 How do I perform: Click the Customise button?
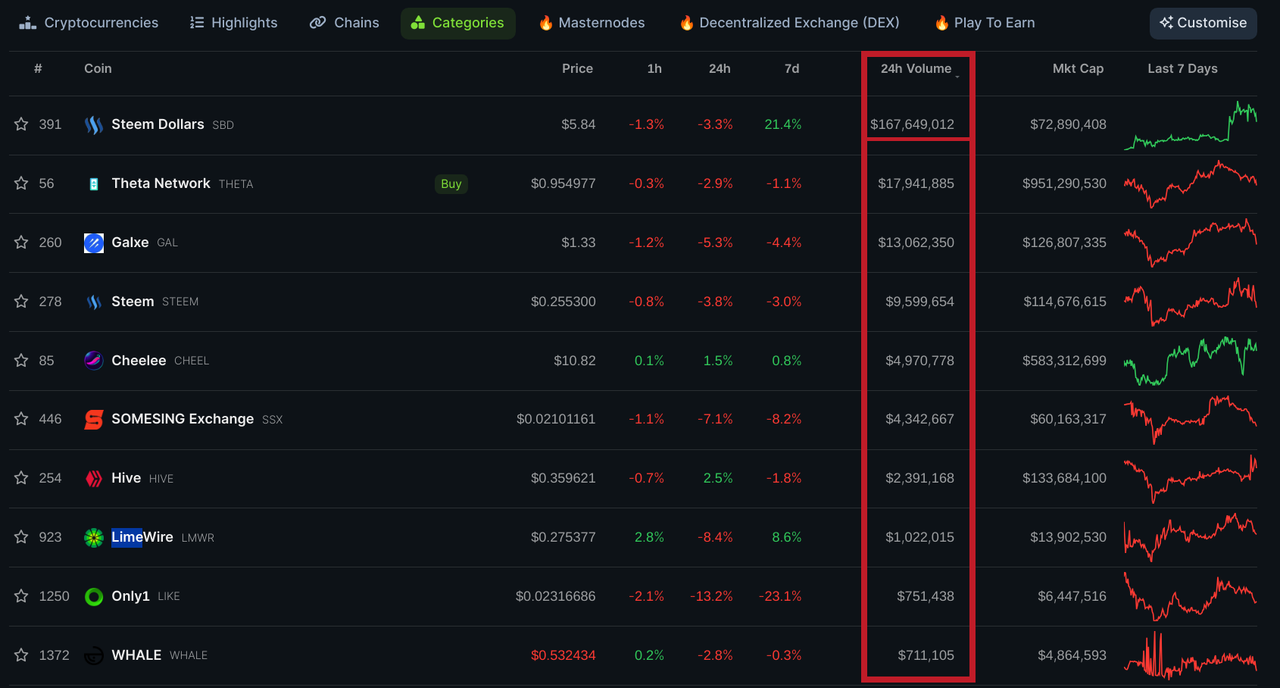pyautogui.click(x=1203, y=23)
